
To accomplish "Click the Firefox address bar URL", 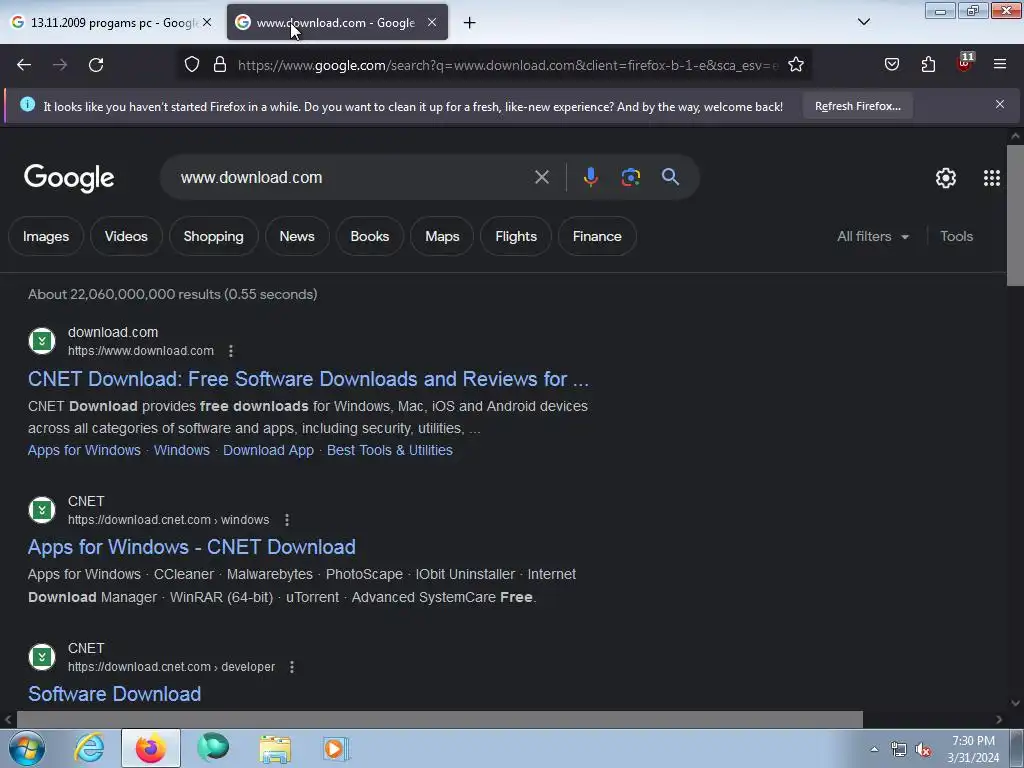I will [x=508, y=65].
